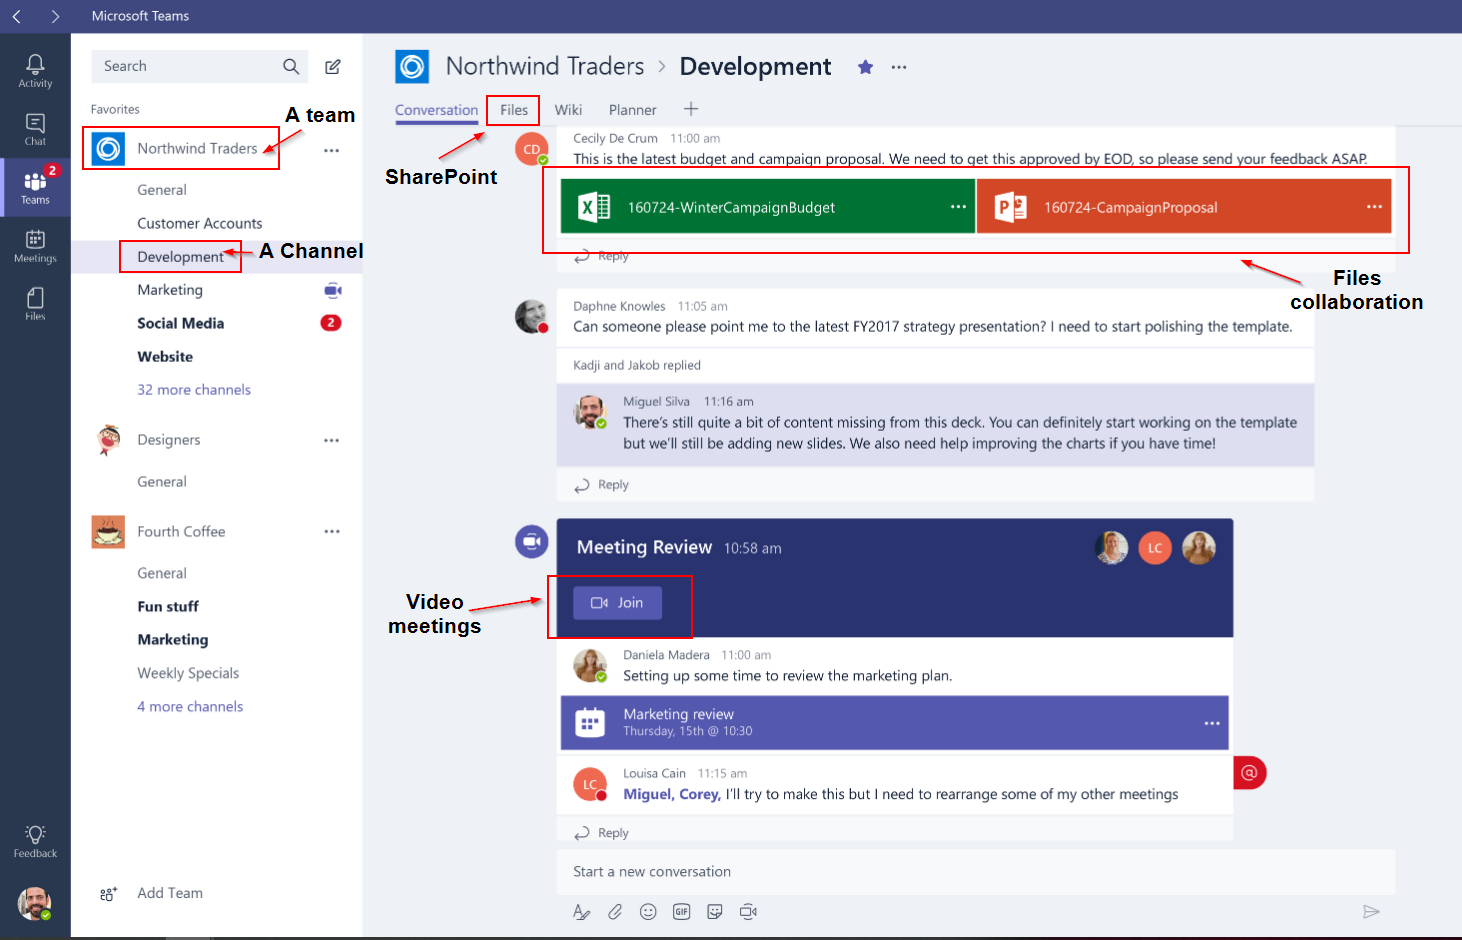Click the Format text icon
The width and height of the screenshot is (1462, 940).
pyautogui.click(x=581, y=912)
